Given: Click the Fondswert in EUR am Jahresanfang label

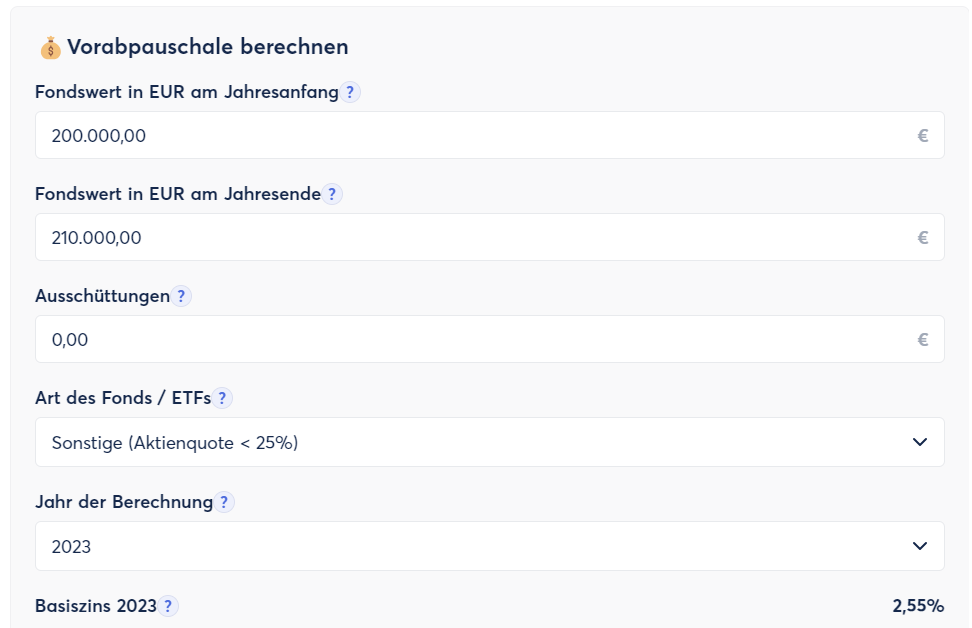Looking at the screenshot, I should click(x=187, y=92).
